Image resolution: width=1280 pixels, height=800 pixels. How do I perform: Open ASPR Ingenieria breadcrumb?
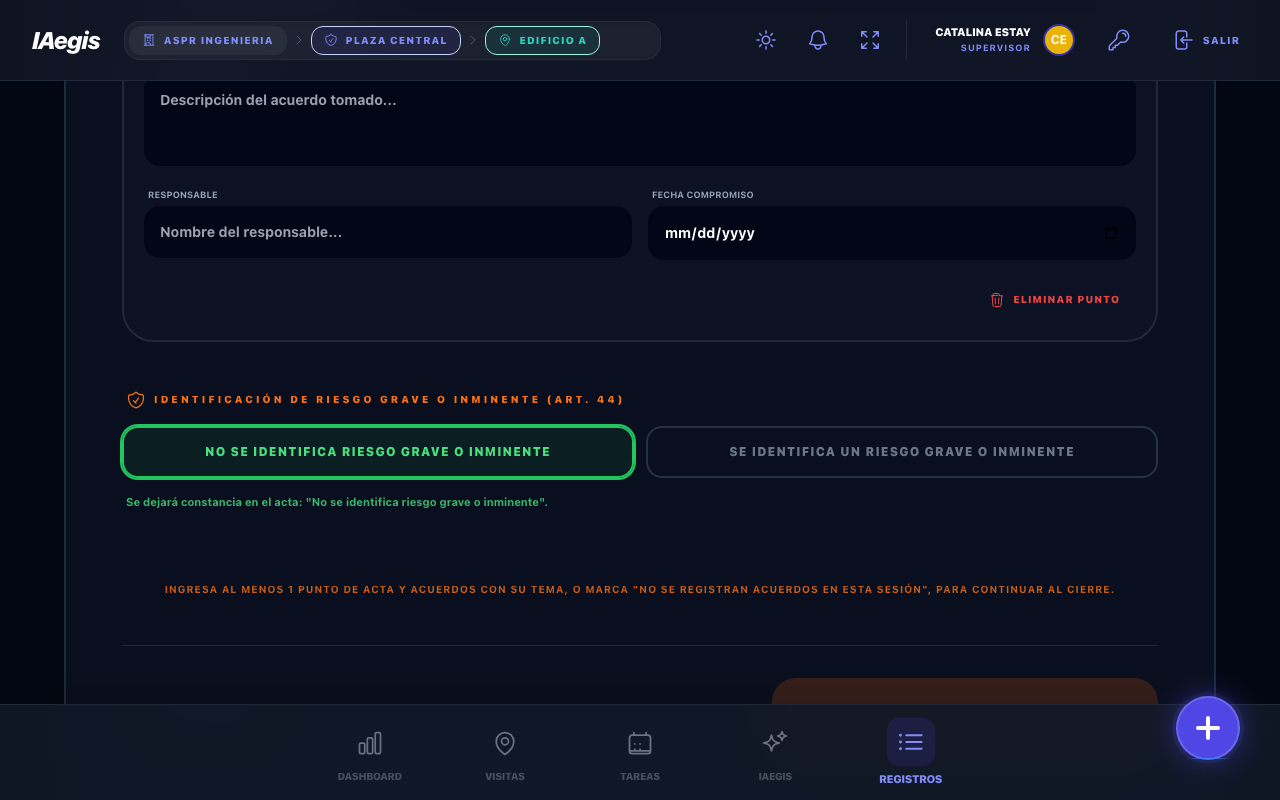[x=208, y=40]
